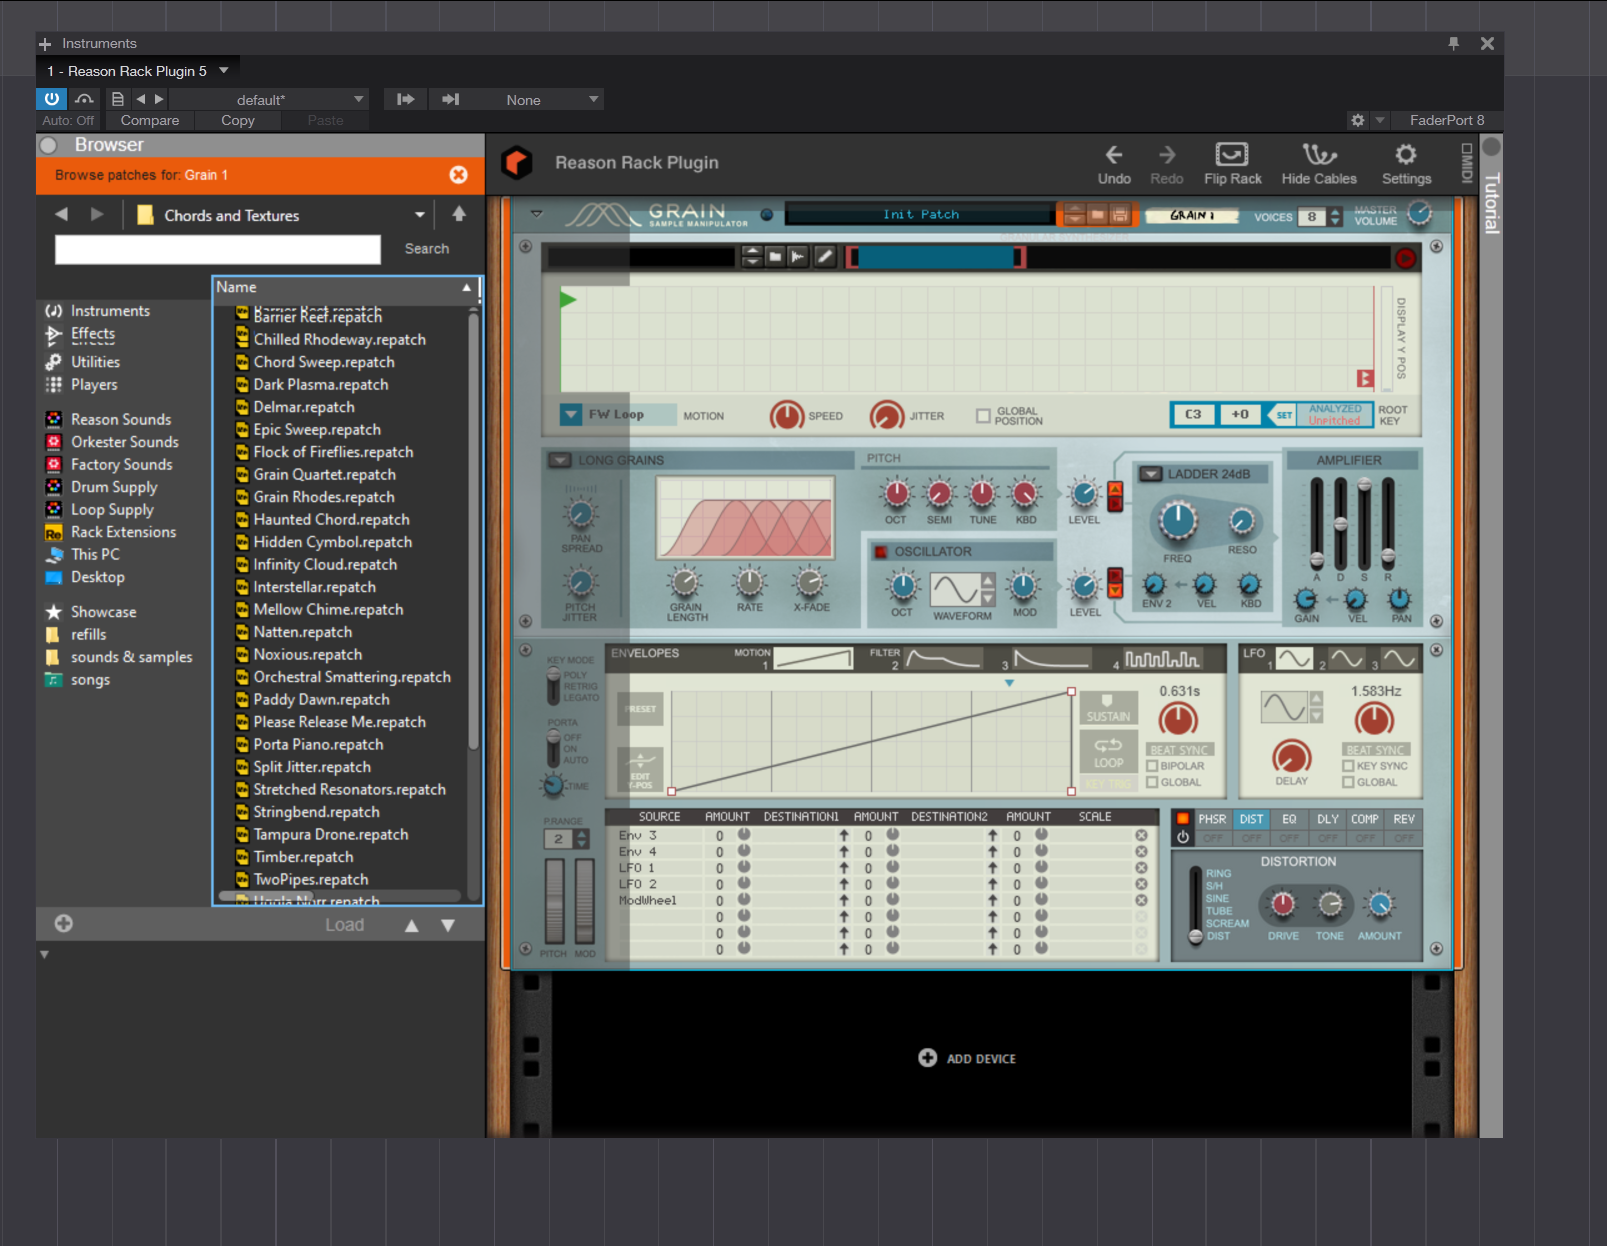Click the Copy button
1607x1246 pixels.
tap(238, 120)
